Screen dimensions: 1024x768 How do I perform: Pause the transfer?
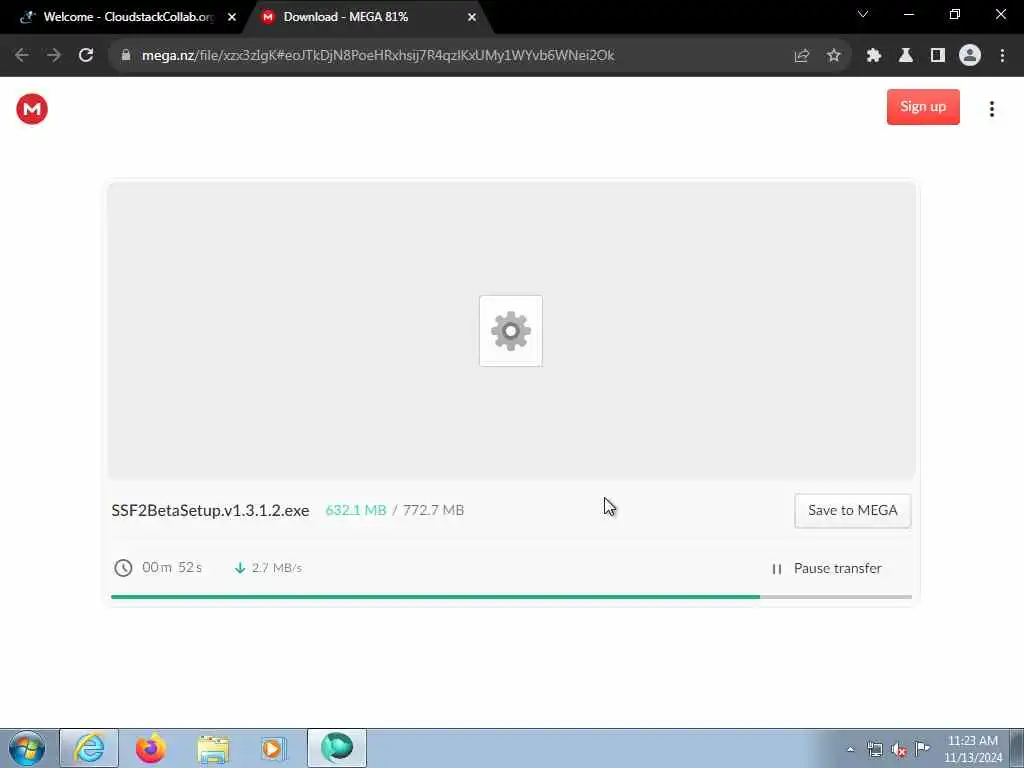point(826,569)
